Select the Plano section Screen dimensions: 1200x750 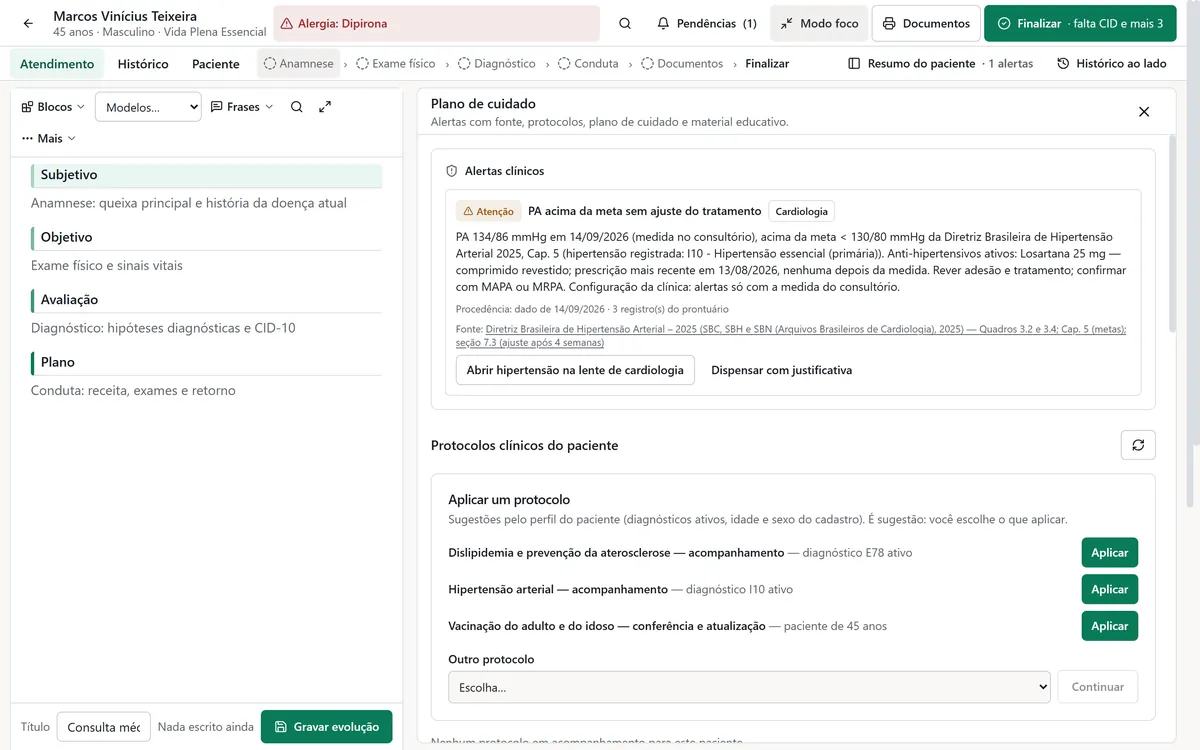click(x=206, y=362)
